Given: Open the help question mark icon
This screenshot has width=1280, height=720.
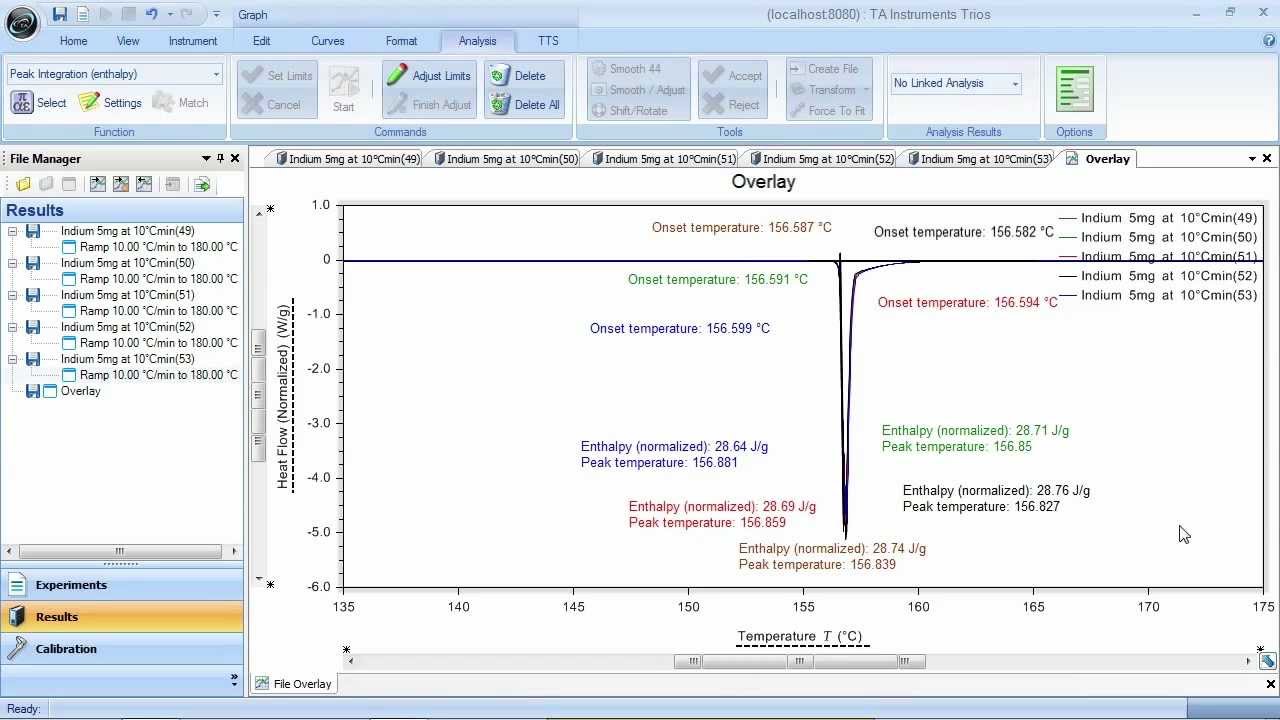Looking at the screenshot, I should 1269,41.
